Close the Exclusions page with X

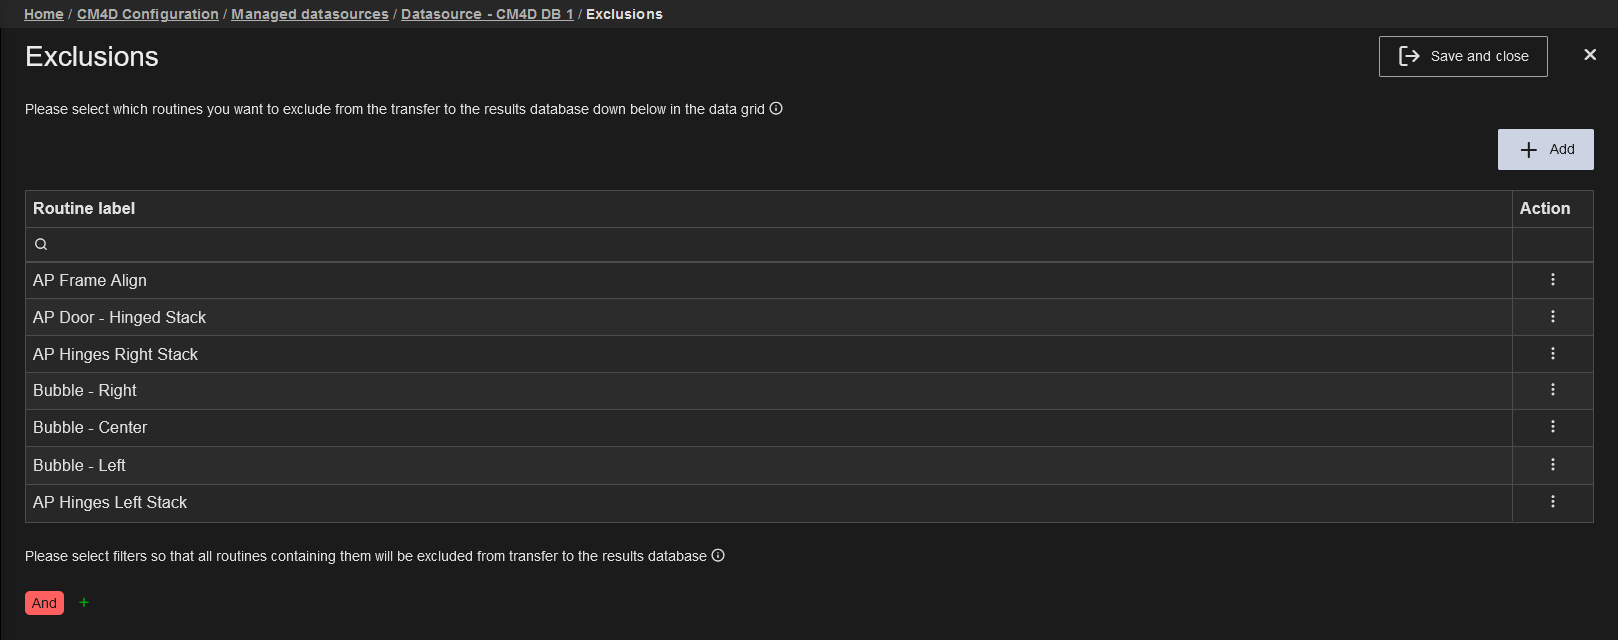(1590, 55)
